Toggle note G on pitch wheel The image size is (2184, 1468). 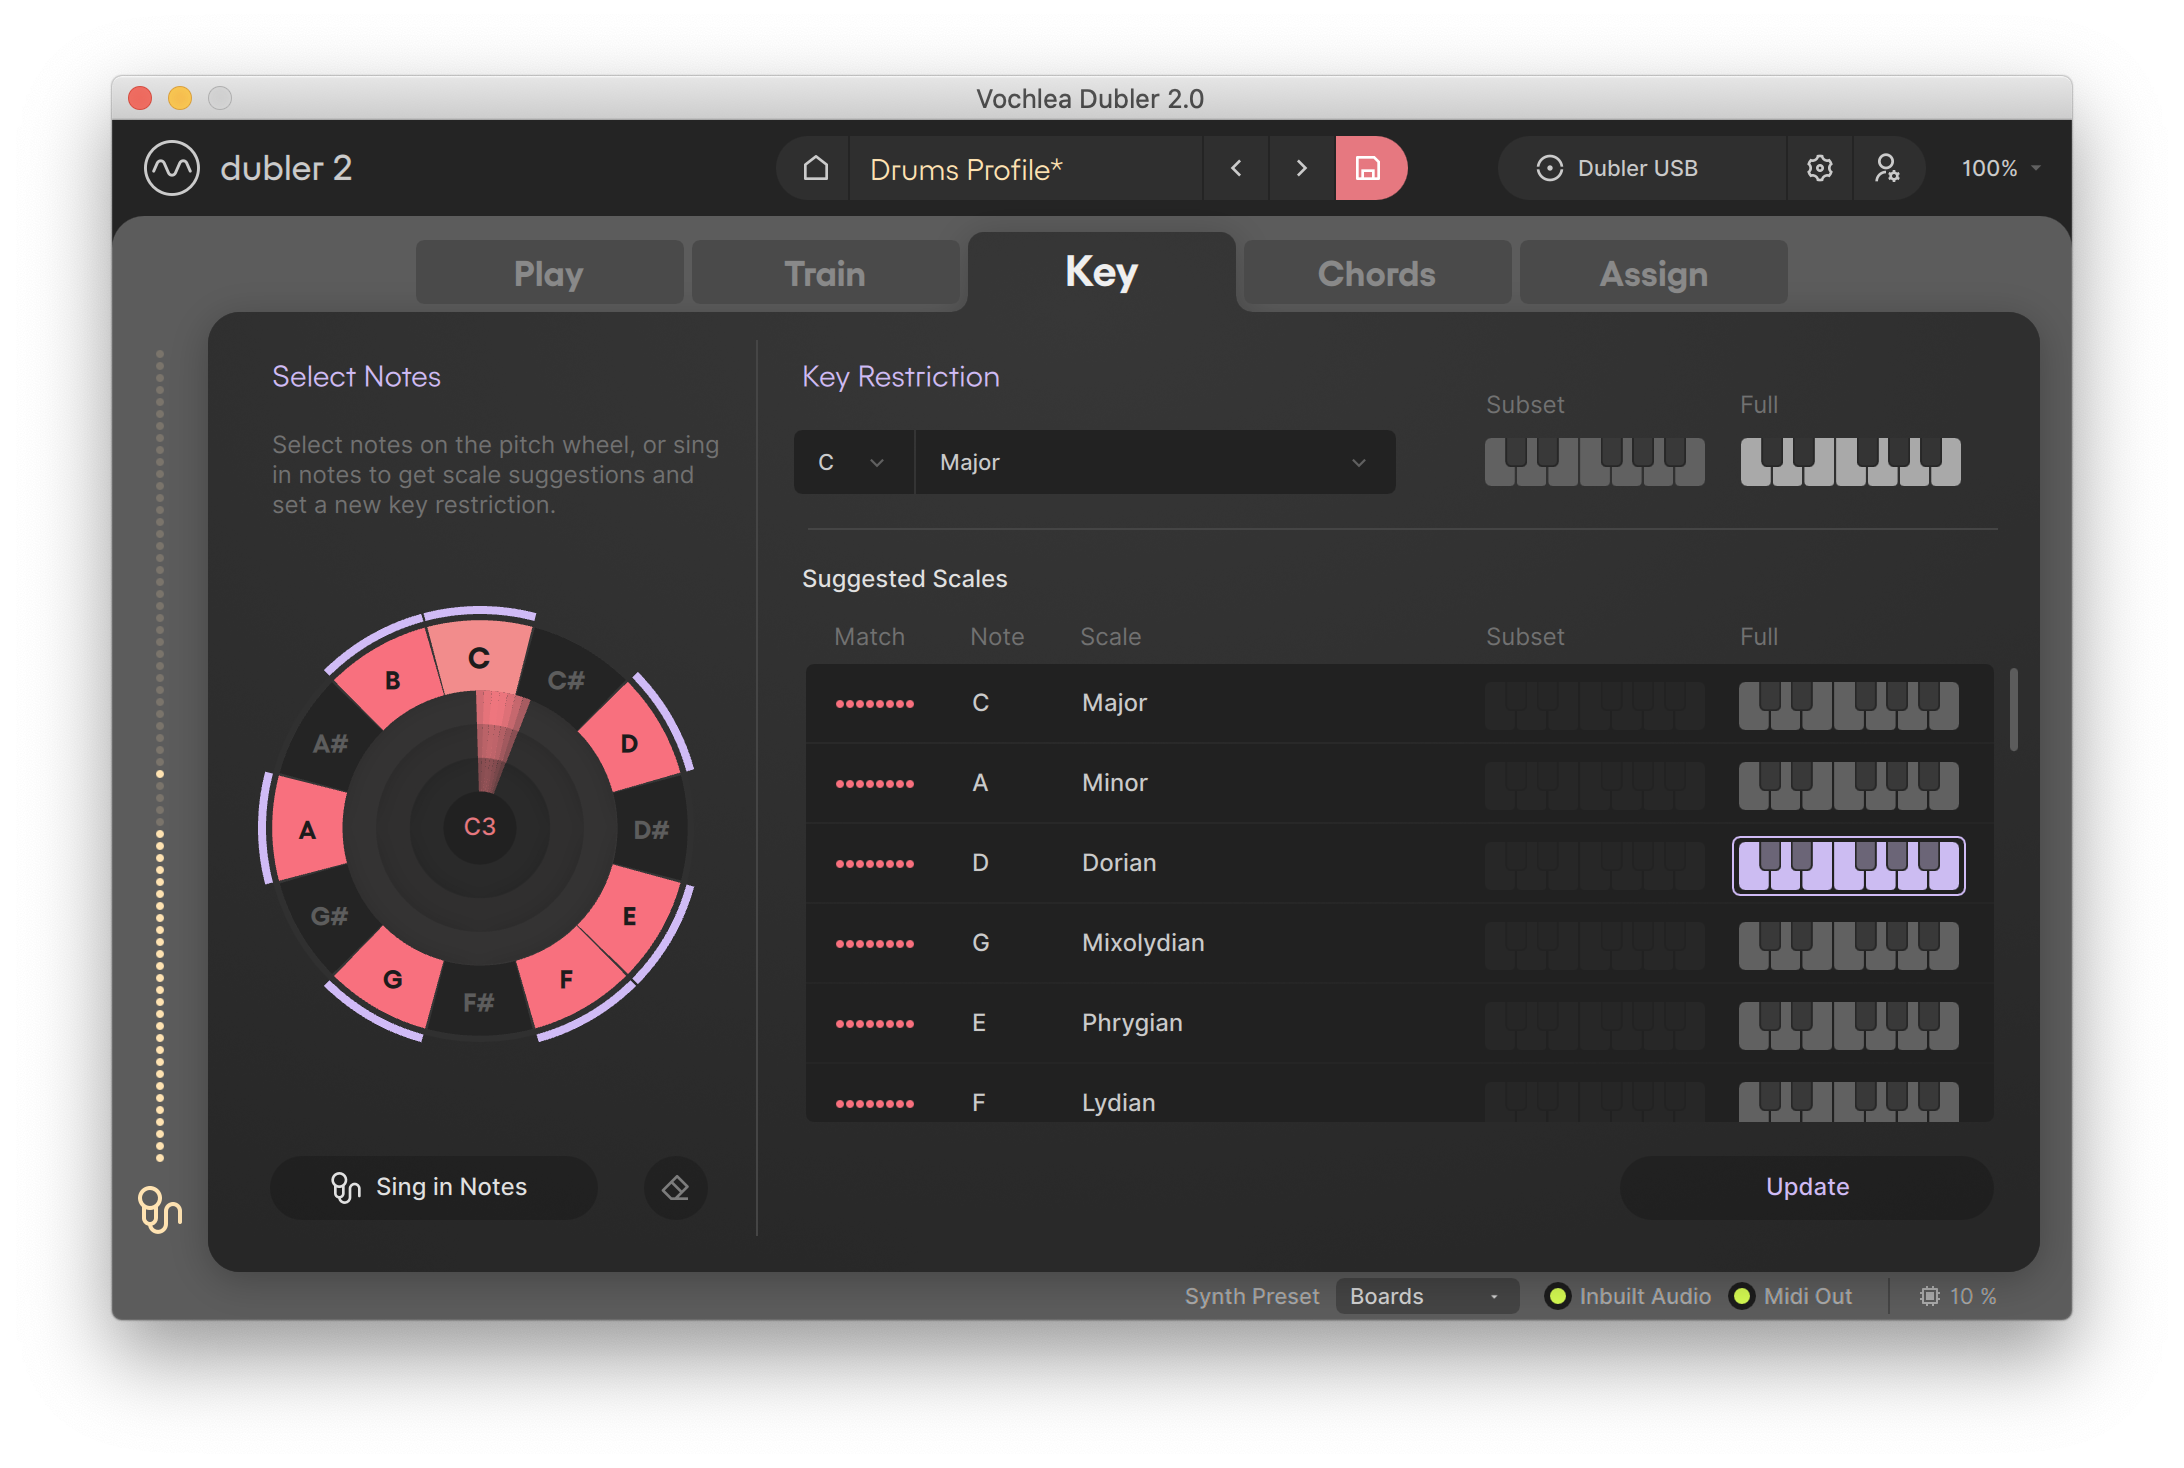393,979
